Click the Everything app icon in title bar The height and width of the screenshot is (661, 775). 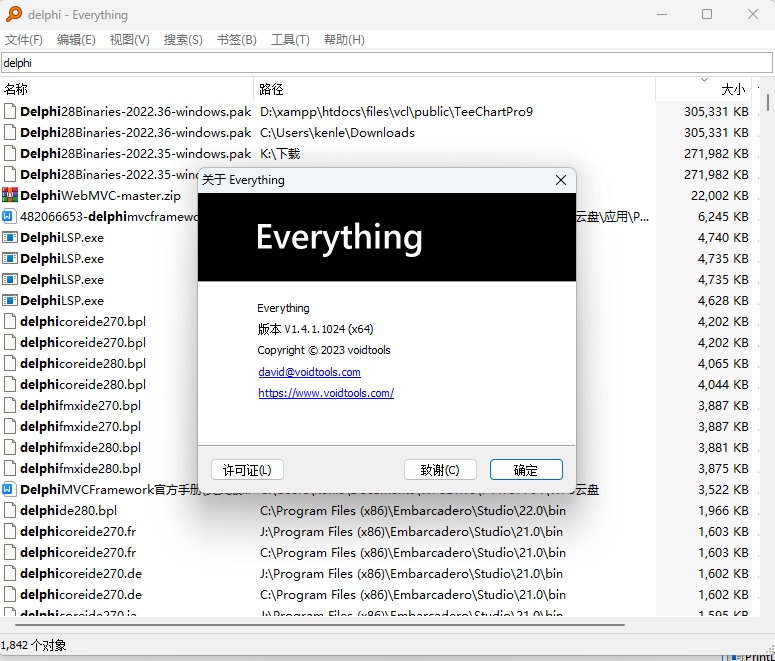(x=13, y=14)
